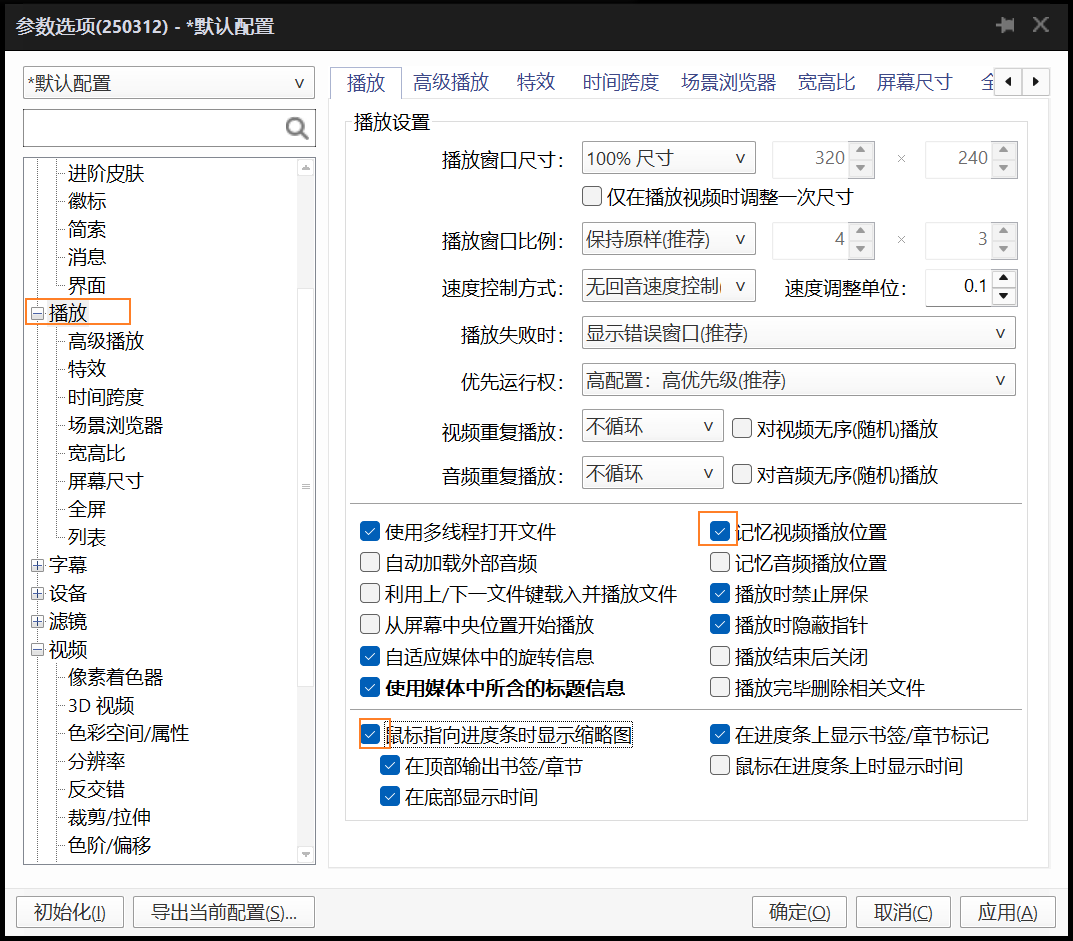Open the 视频重复播放 dropdown
Image resolution: width=1073 pixels, height=941 pixels.
click(652, 426)
